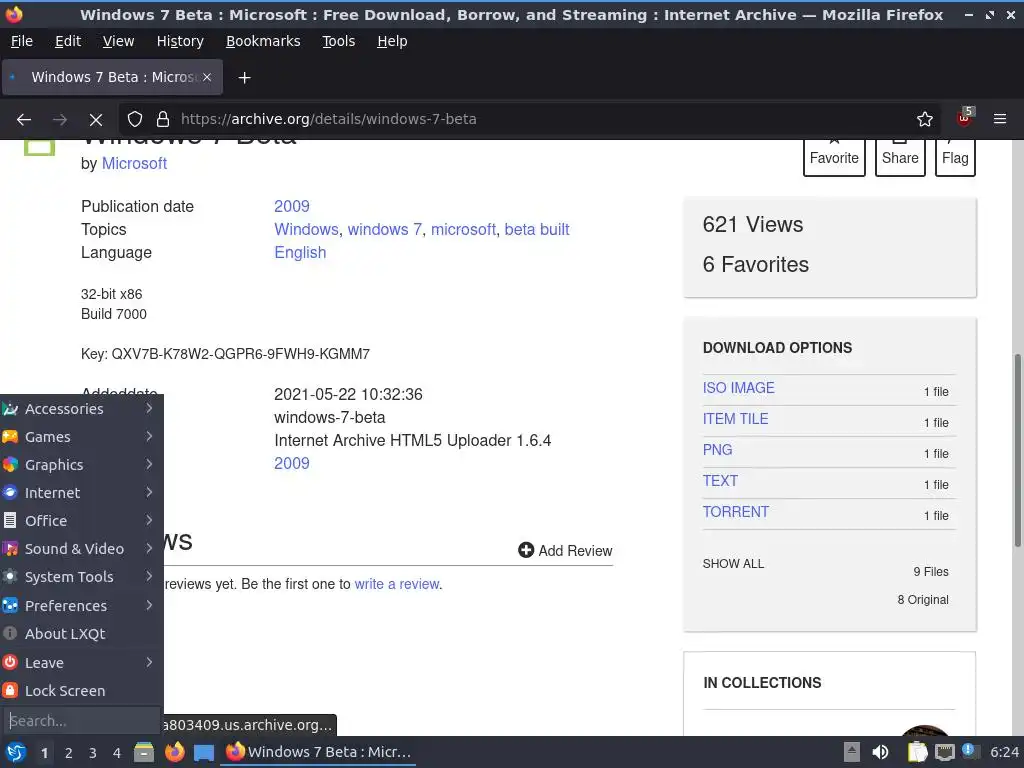Focus the start menu Search field
1024x768 pixels.
[x=82, y=721]
